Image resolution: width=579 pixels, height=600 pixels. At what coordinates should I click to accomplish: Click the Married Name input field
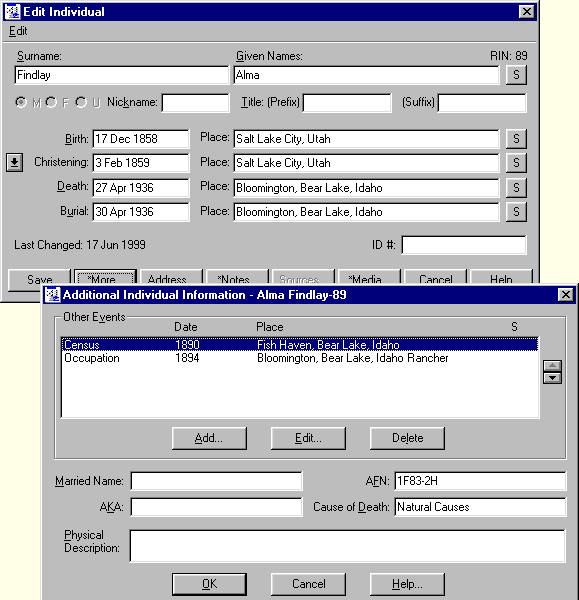[216, 481]
